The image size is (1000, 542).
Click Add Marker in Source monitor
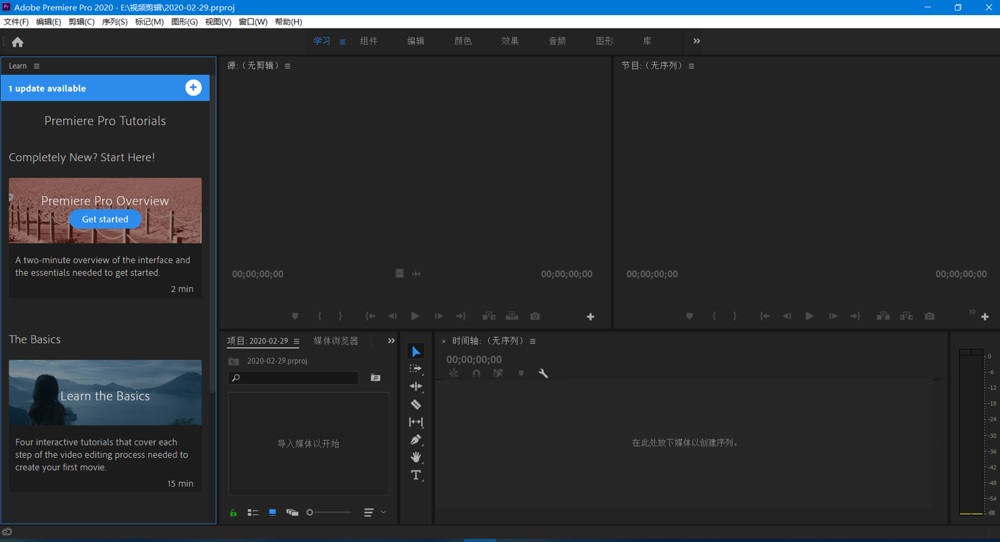click(x=295, y=316)
